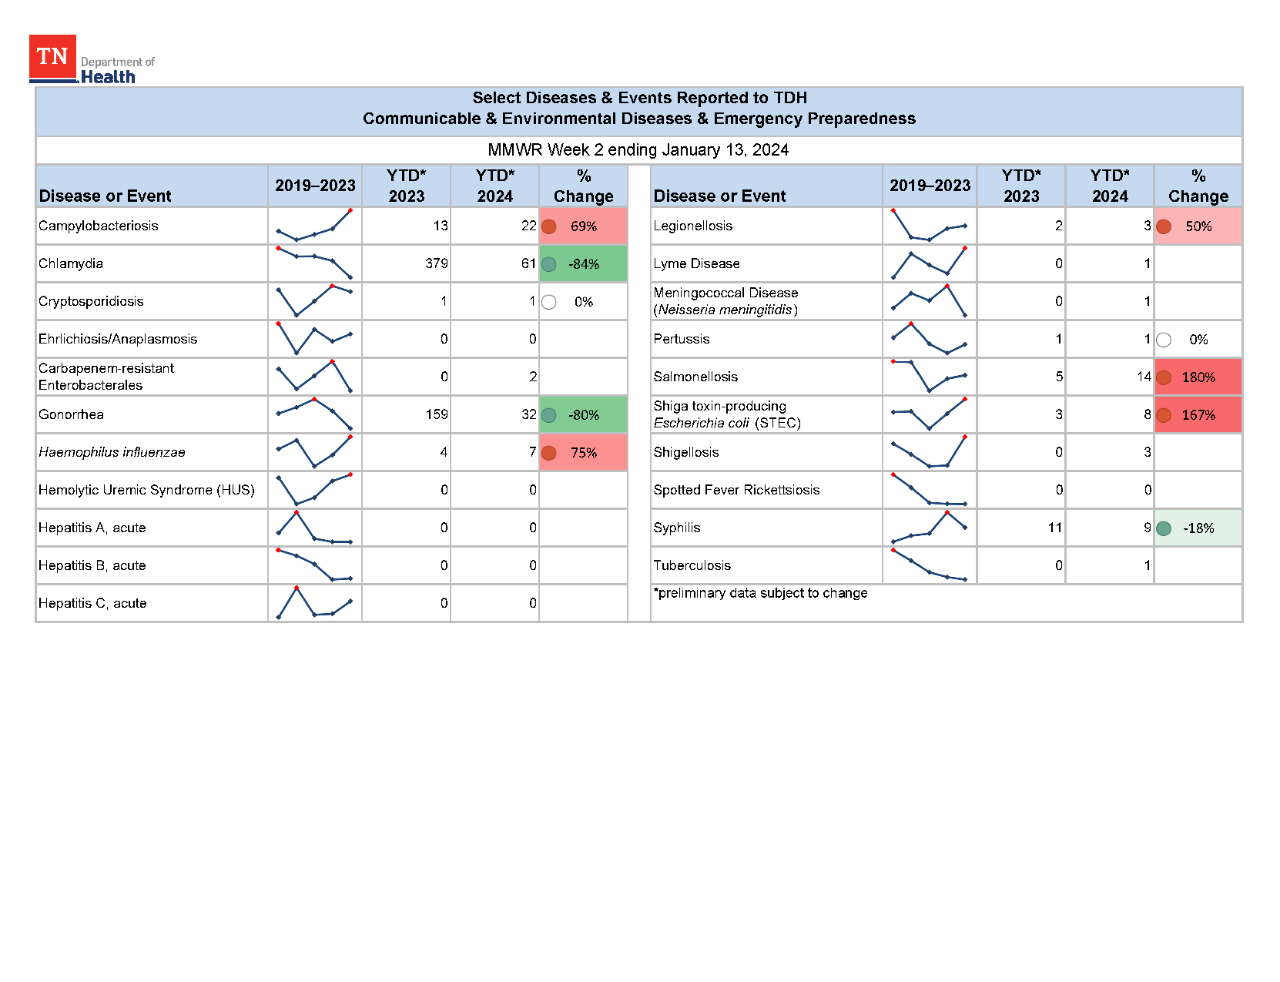Select the red 69% indicator for Campylobacteriosis
The image size is (1280, 982).
point(550,226)
